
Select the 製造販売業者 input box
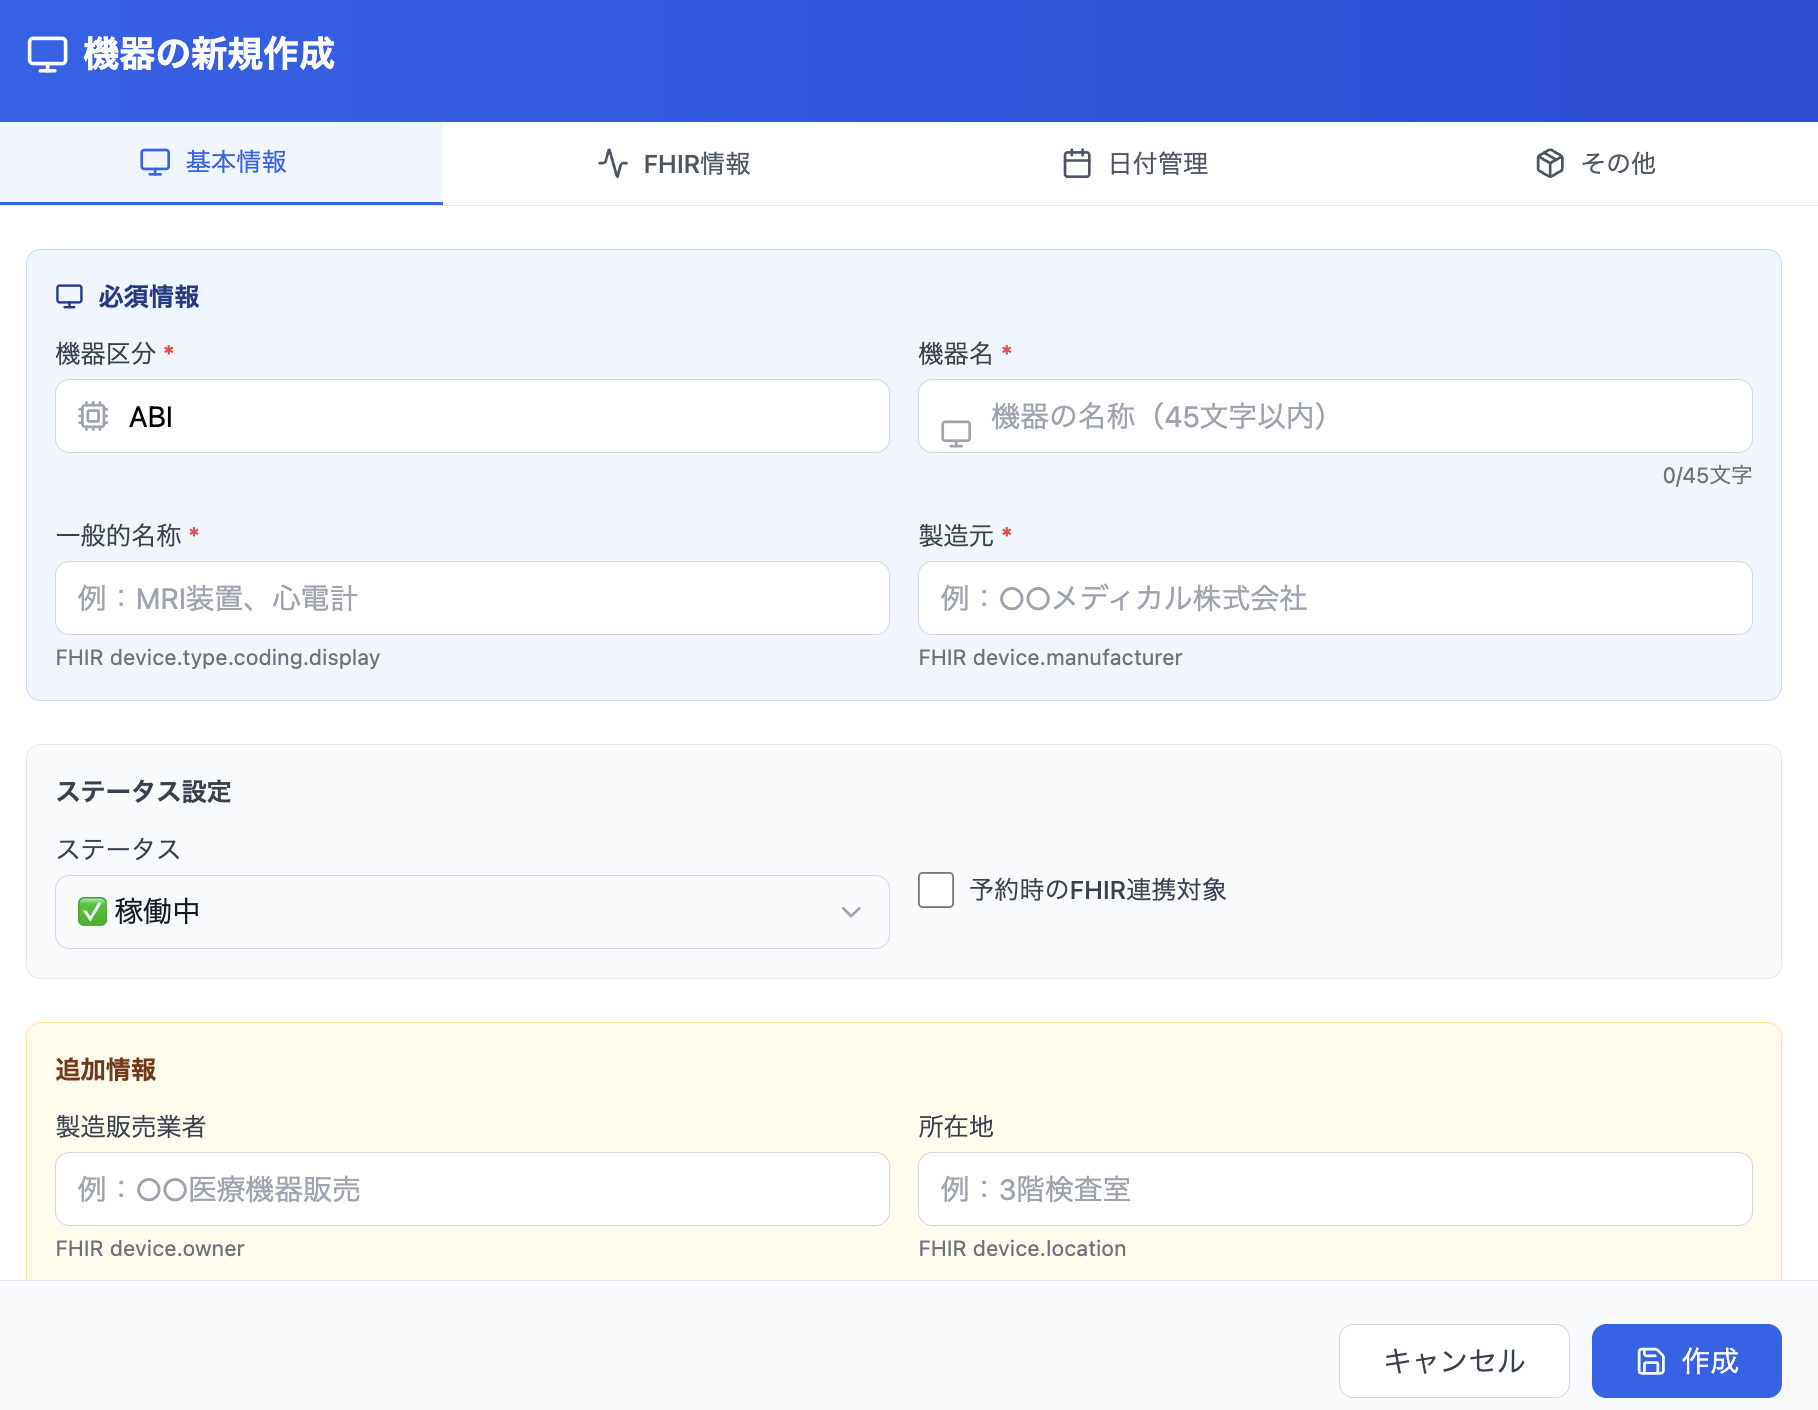[472, 1189]
